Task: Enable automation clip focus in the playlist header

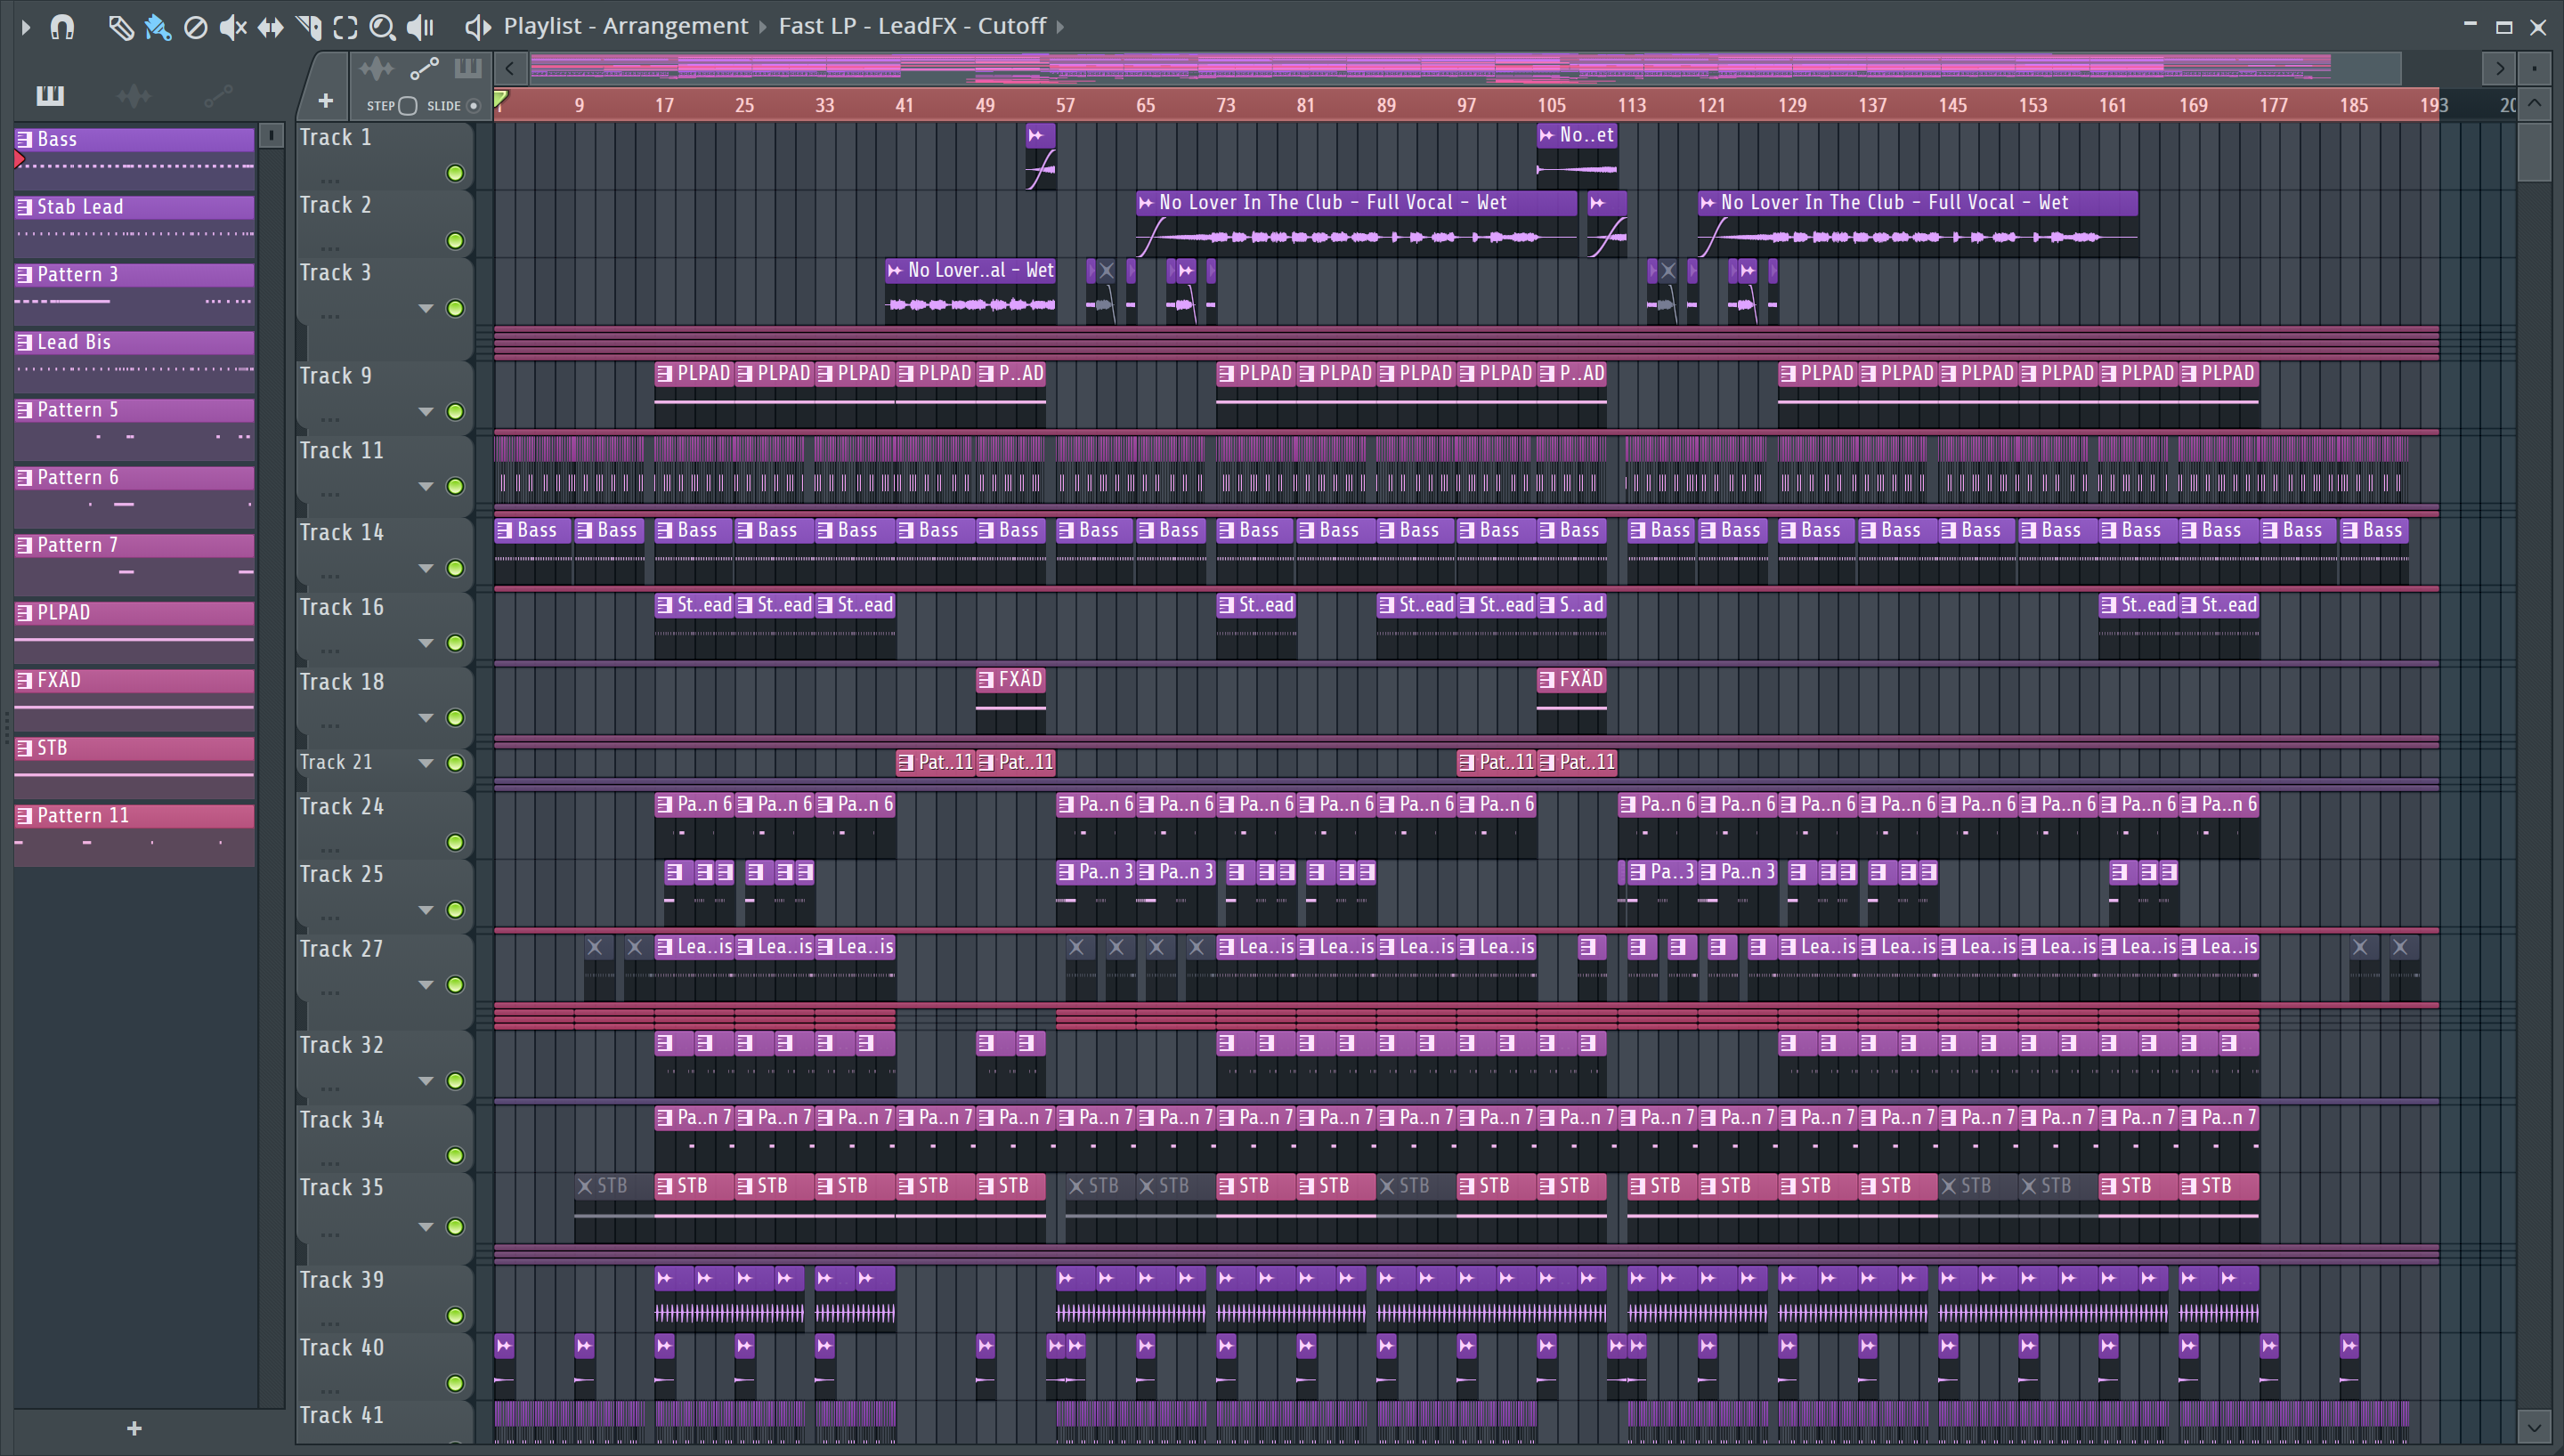Action: pyautogui.click(x=424, y=69)
